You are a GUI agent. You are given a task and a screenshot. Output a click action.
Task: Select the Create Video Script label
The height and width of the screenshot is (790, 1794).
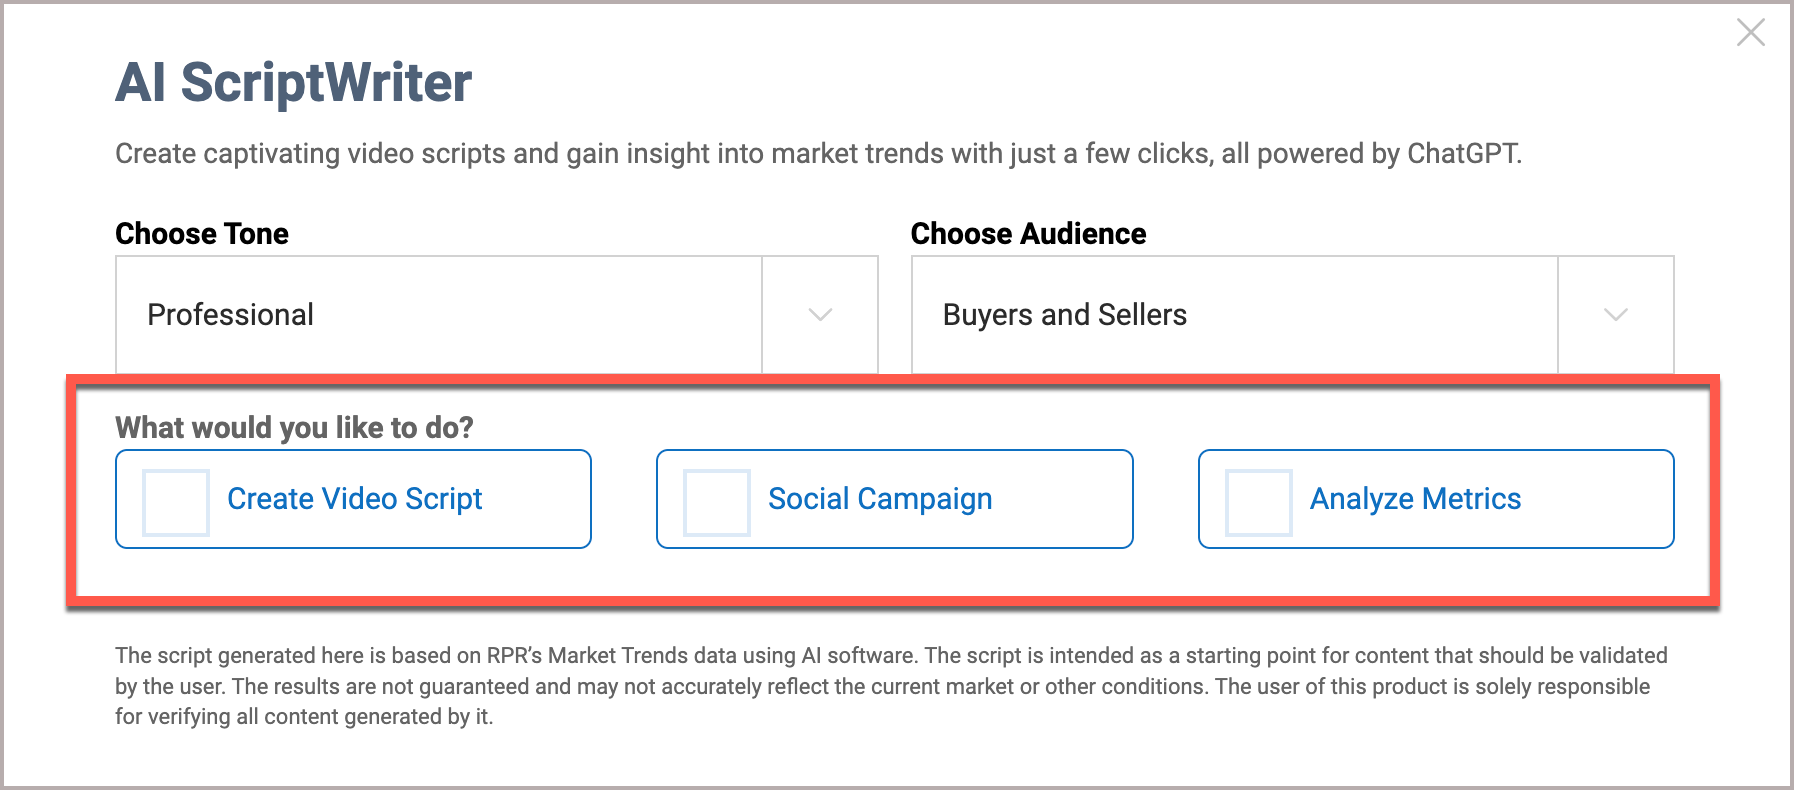(x=354, y=499)
